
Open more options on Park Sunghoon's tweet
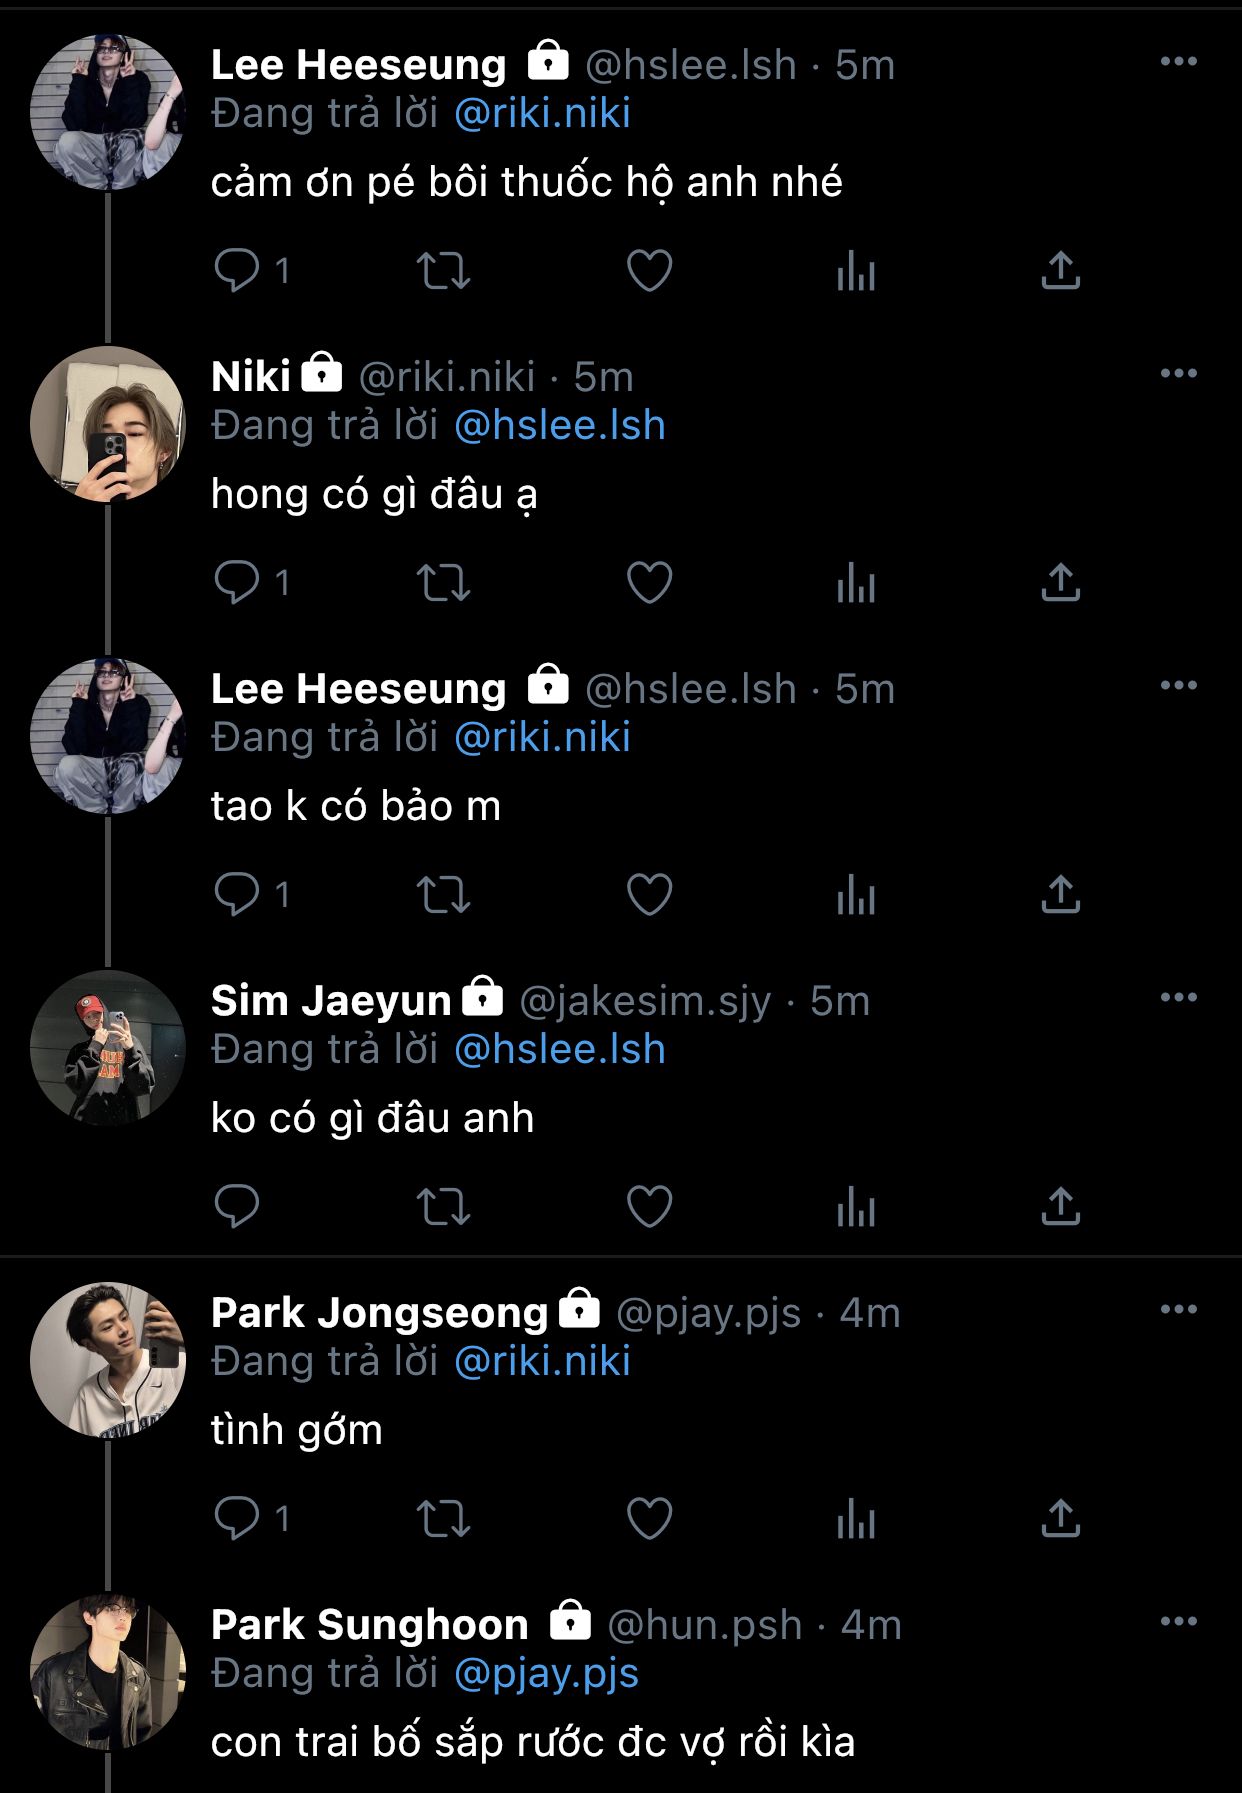pos(1178,1622)
